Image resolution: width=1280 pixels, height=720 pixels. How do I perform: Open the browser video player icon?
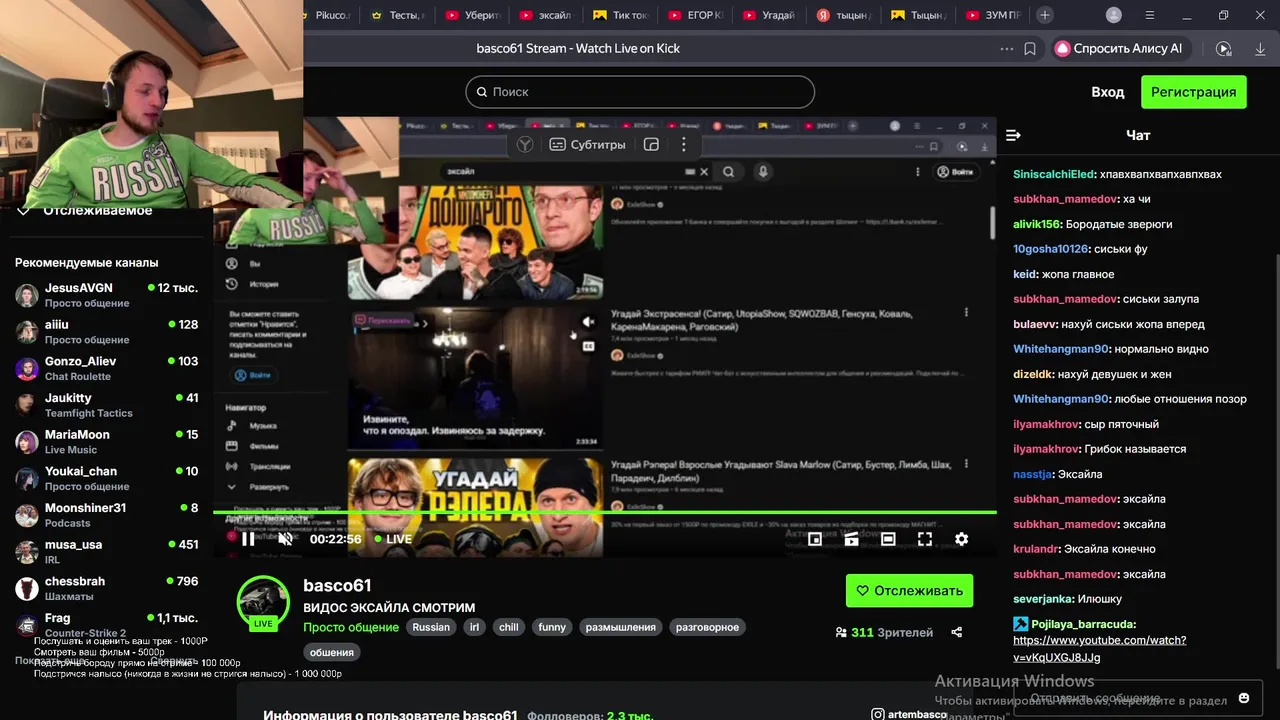click(x=1223, y=48)
